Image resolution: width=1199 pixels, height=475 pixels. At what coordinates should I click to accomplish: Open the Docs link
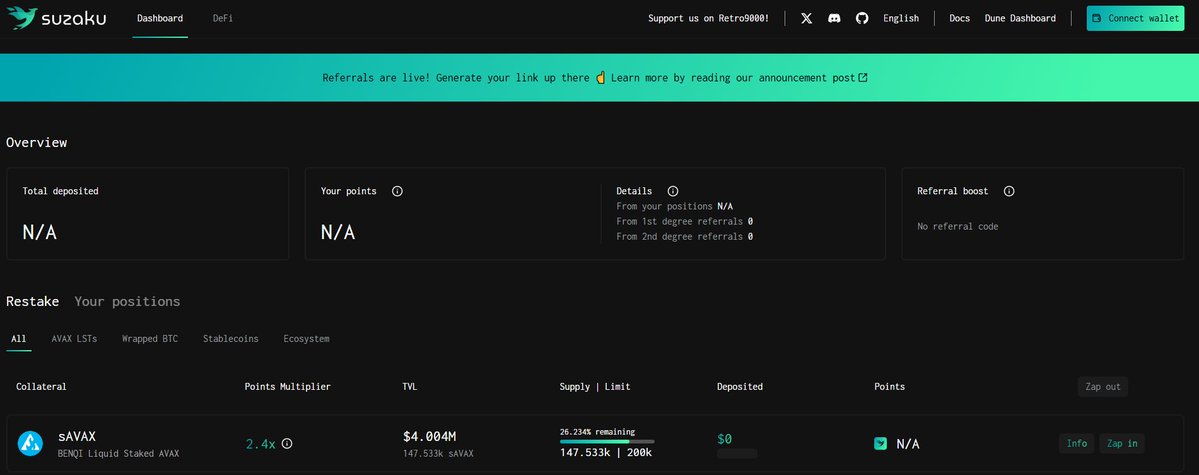[960, 18]
